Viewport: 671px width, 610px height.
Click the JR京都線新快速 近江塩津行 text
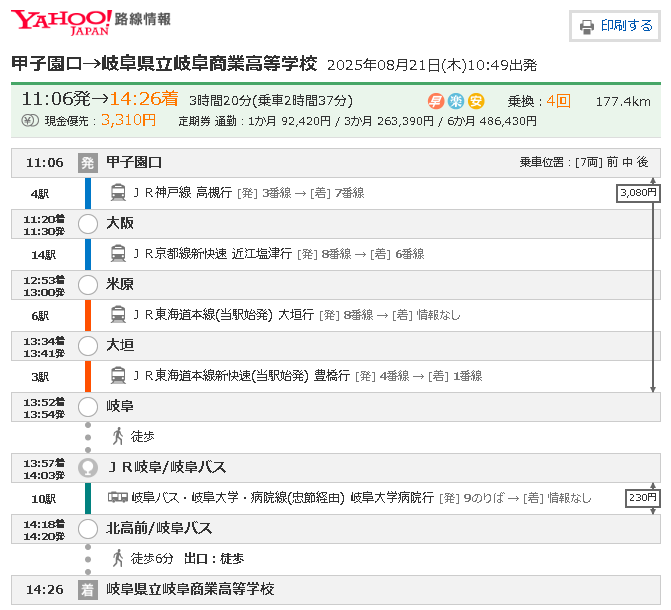click(x=212, y=254)
